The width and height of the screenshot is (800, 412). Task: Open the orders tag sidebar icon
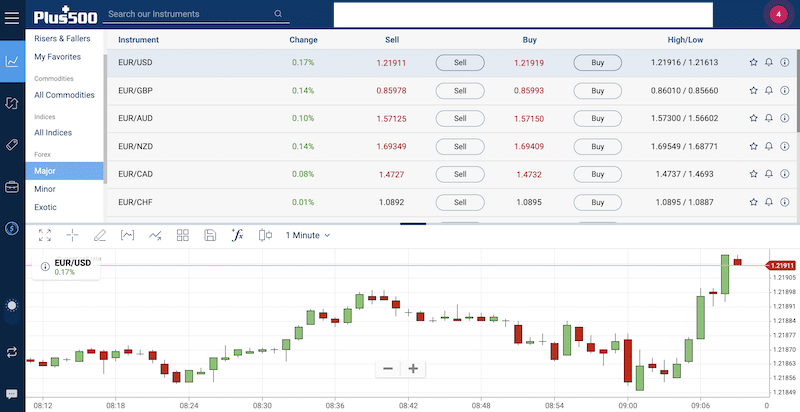pos(12,145)
